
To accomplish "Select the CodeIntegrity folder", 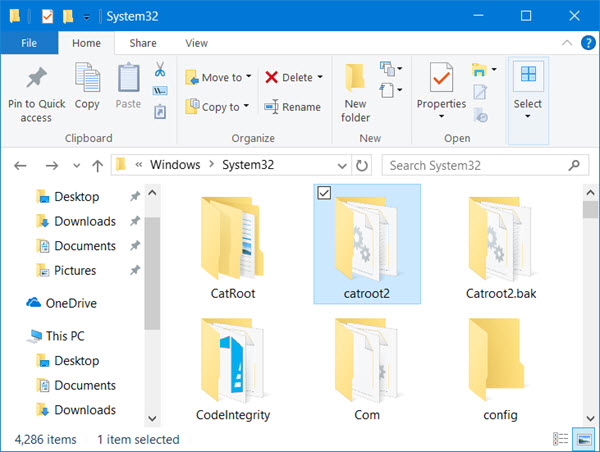I will pos(233,369).
